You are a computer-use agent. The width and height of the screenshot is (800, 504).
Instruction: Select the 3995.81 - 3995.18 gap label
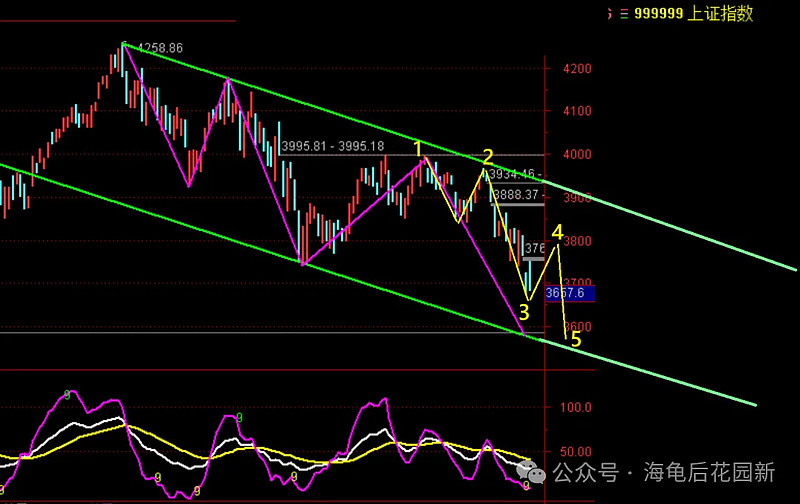coord(333,146)
